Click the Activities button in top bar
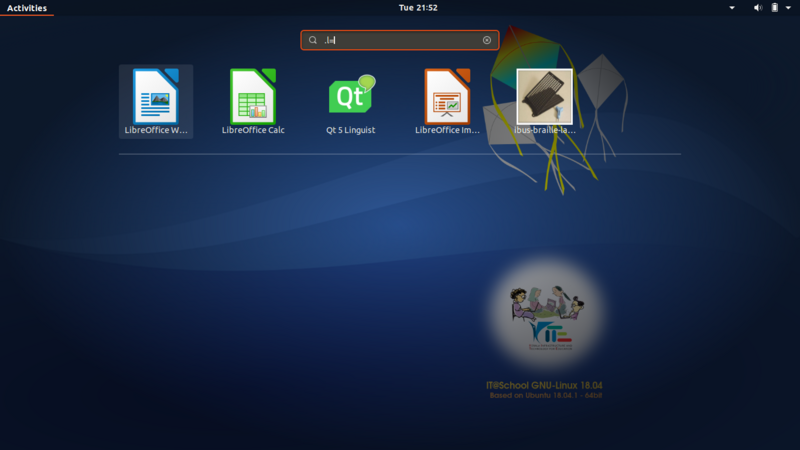The width and height of the screenshot is (800, 450). click(x=27, y=8)
